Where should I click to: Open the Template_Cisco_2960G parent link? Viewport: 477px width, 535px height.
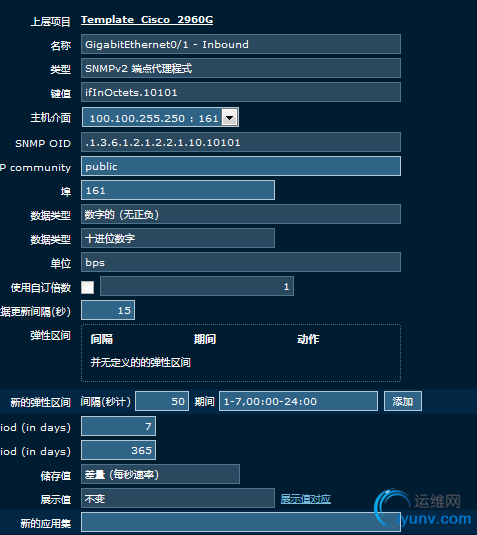[147, 20]
